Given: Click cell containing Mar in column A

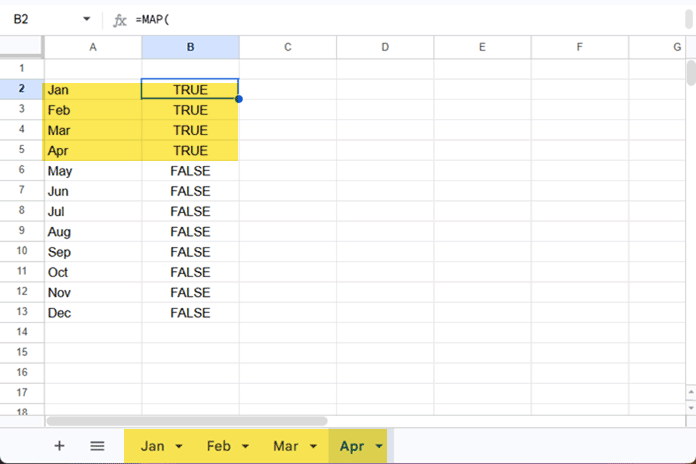Looking at the screenshot, I should click(x=93, y=130).
